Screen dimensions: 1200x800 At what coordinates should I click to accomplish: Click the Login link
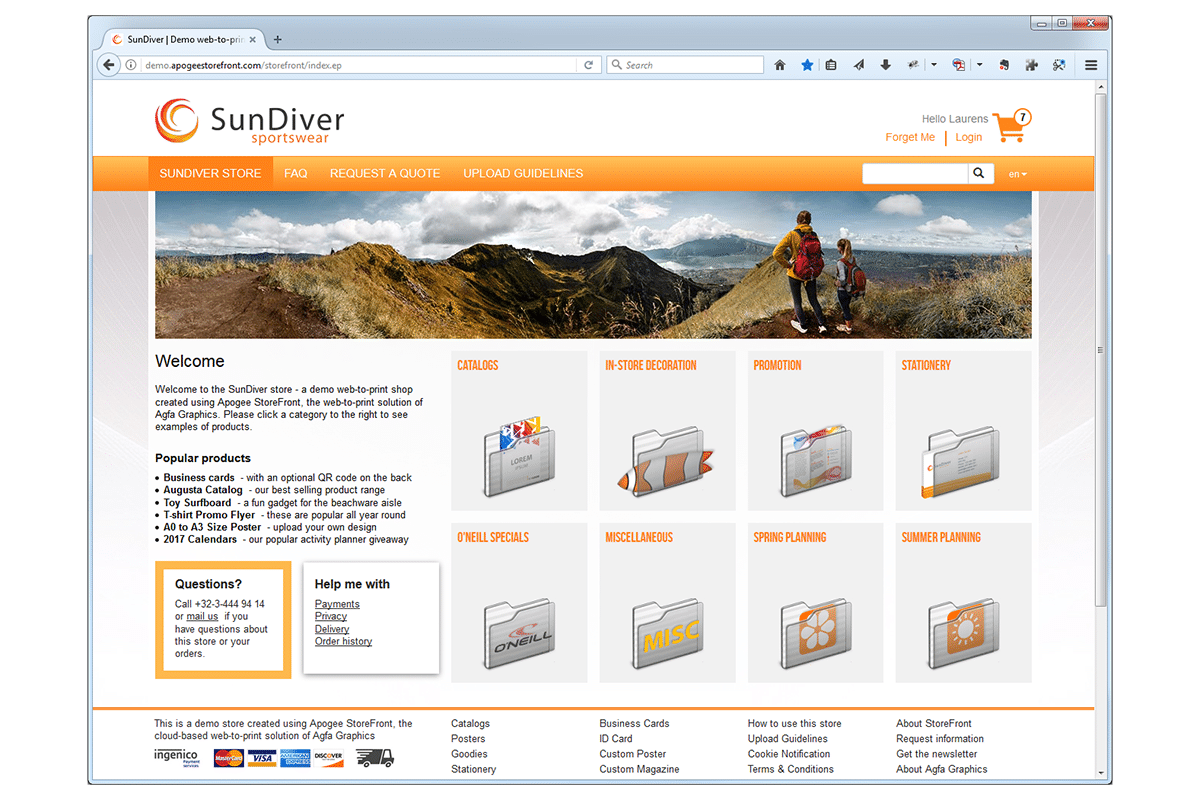(x=968, y=137)
